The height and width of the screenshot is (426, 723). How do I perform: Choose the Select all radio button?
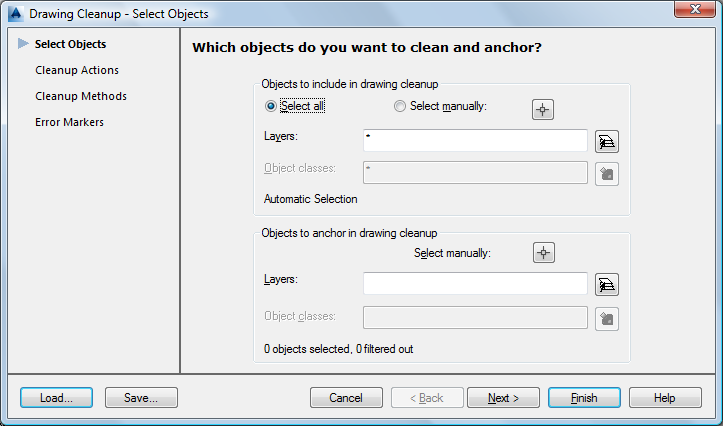pyautogui.click(x=270, y=106)
